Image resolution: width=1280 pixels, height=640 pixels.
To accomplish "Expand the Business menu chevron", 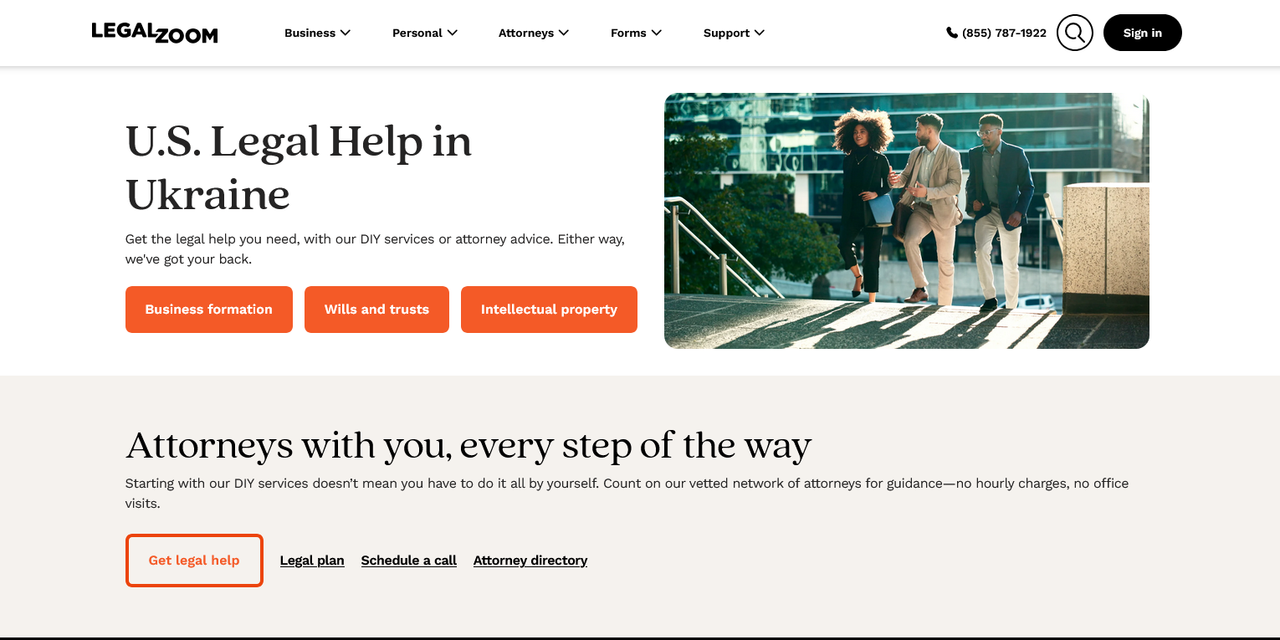I will [345, 33].
